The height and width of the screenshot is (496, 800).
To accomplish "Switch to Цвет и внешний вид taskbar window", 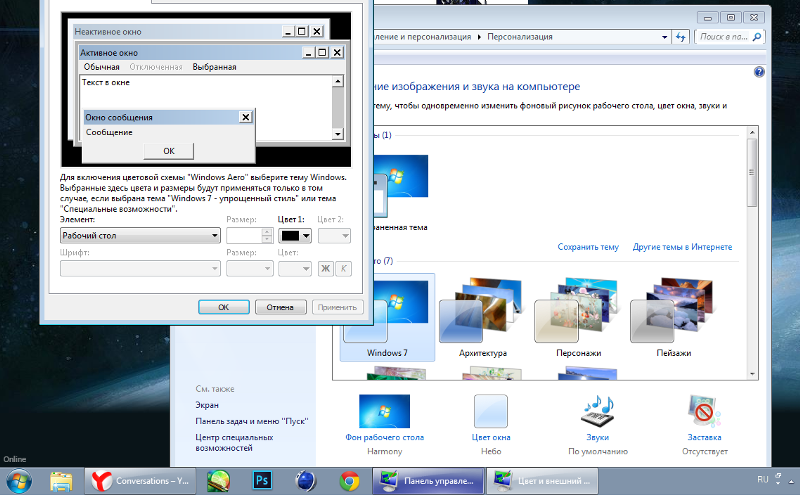I will click(x=542, y=481).
